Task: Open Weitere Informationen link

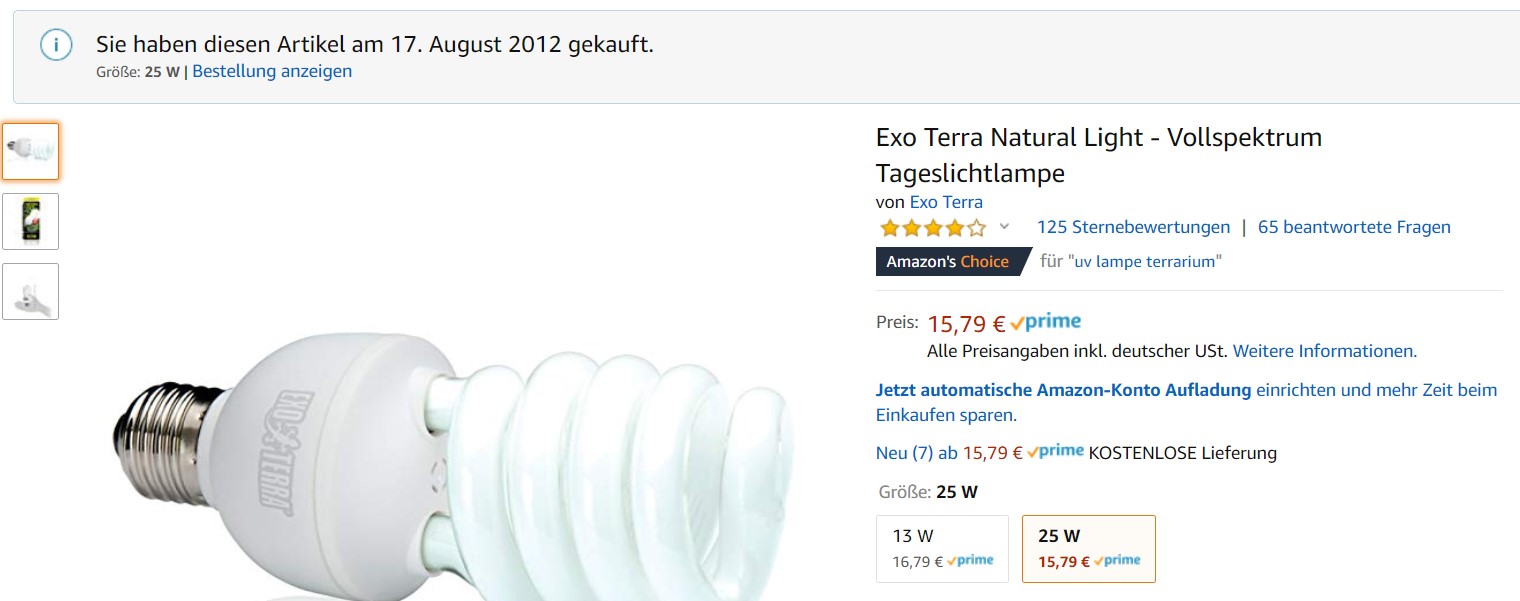Action: pyautogui.click(x=1324, y=351)
